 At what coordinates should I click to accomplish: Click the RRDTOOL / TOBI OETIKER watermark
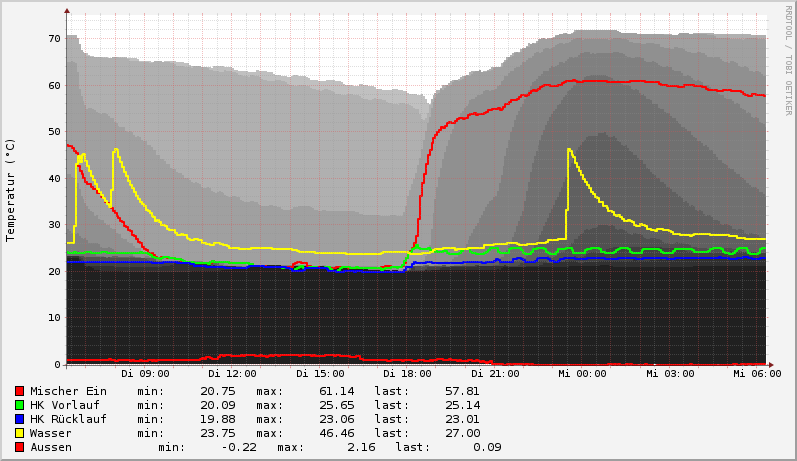(788, 60)
